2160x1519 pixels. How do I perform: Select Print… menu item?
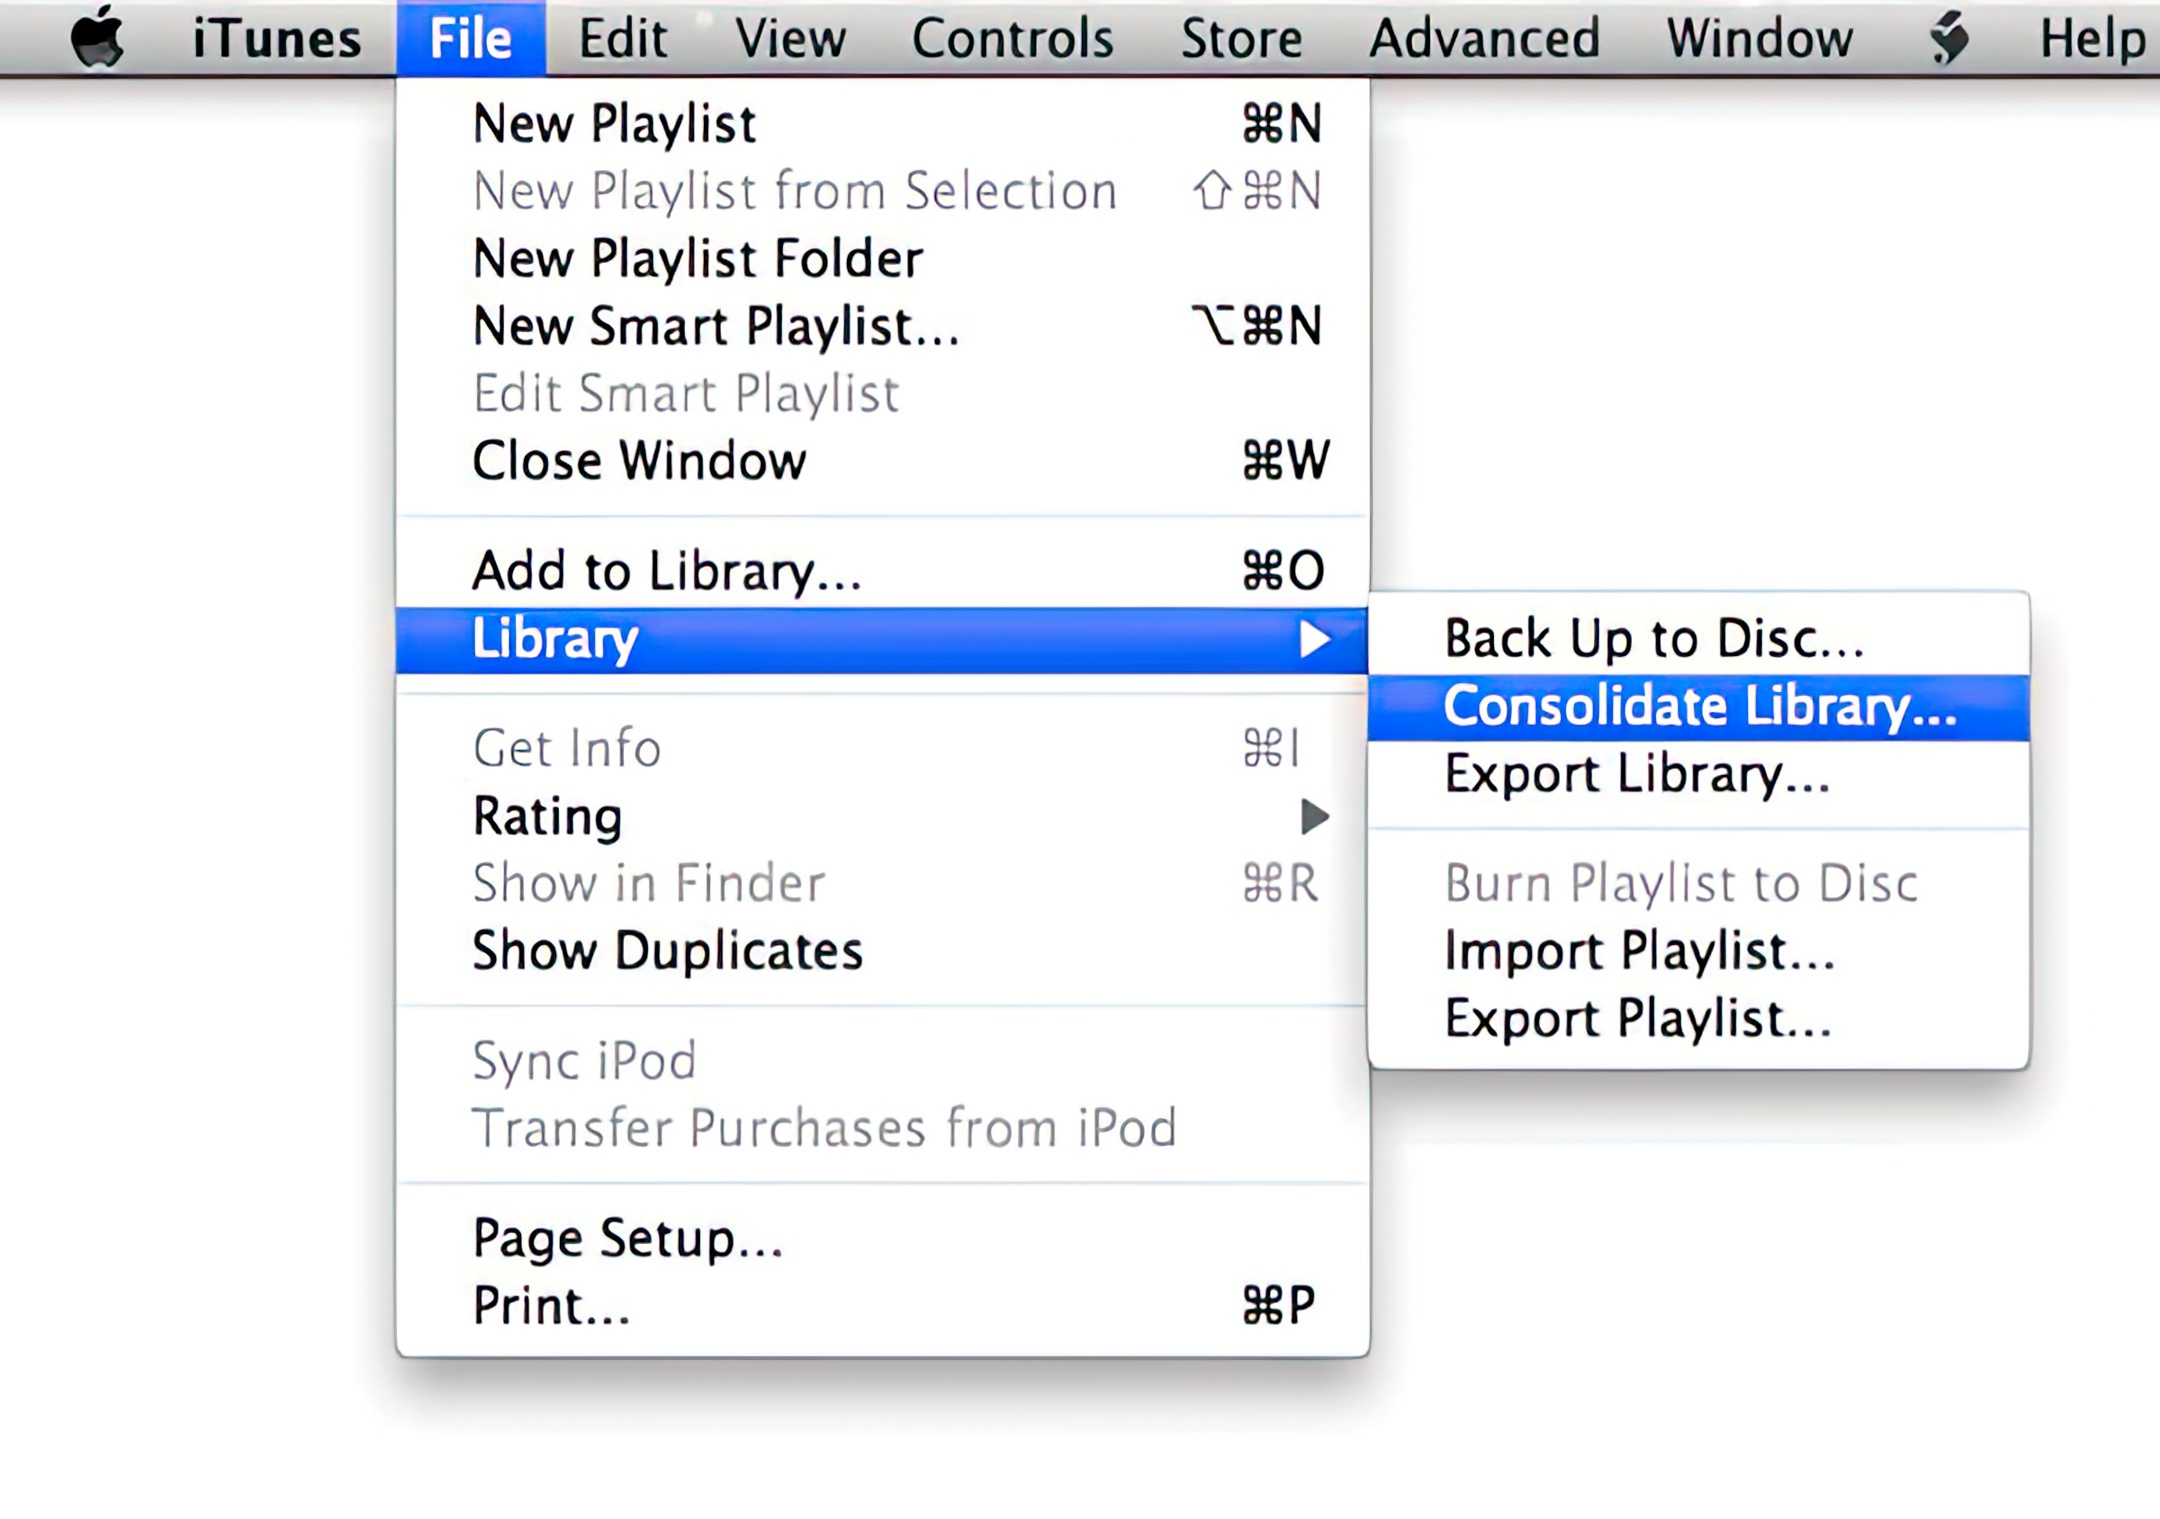[882, 1305]
